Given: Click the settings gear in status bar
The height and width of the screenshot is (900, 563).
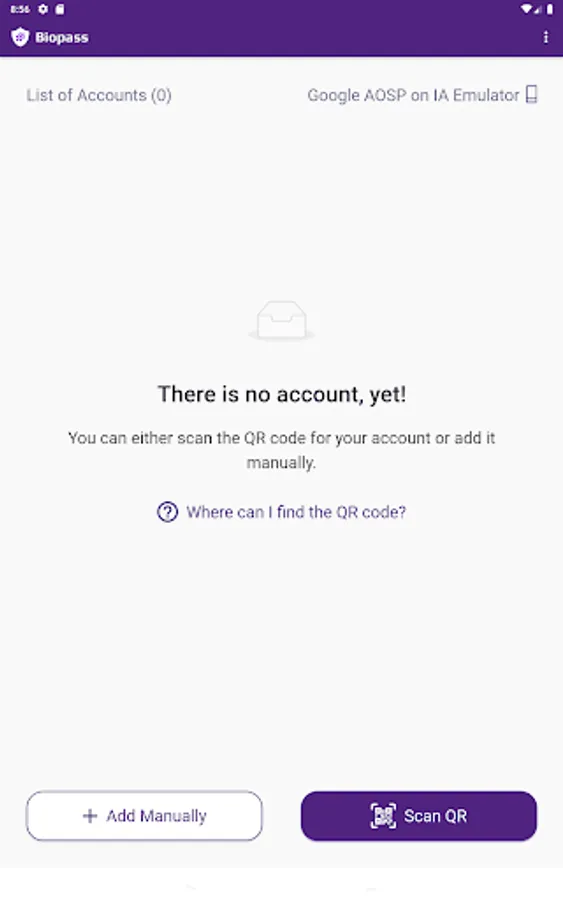Looking at the screenshot, I should [x=43, y=9].
